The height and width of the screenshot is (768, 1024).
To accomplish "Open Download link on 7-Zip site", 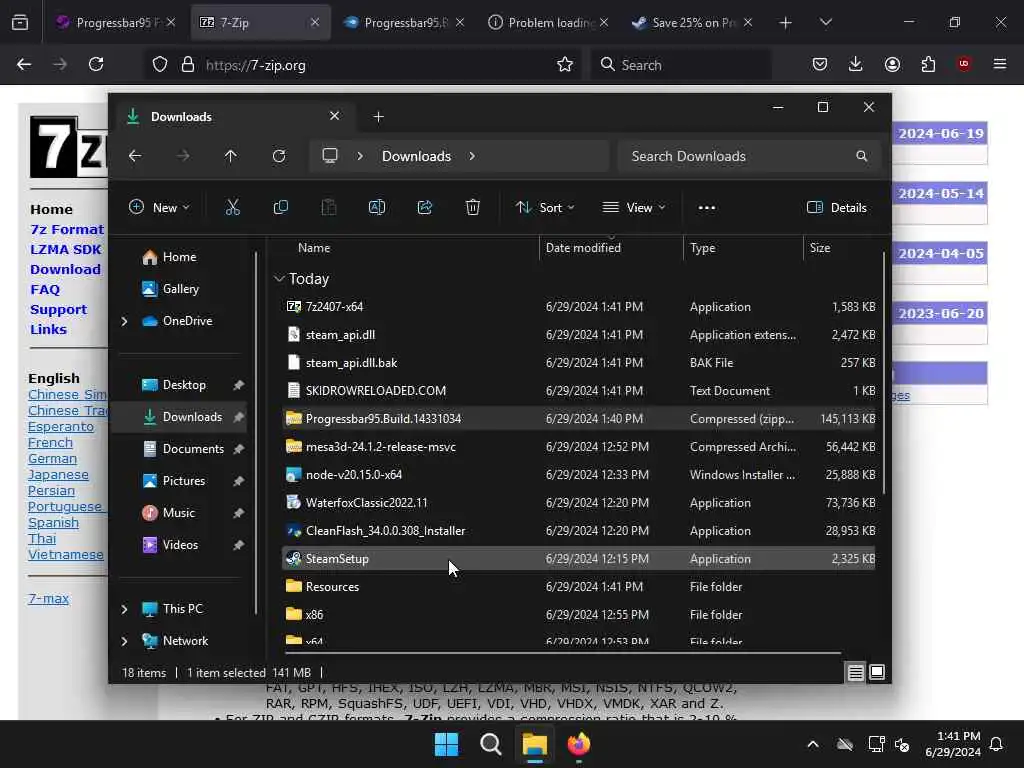I will pos(65,269).
